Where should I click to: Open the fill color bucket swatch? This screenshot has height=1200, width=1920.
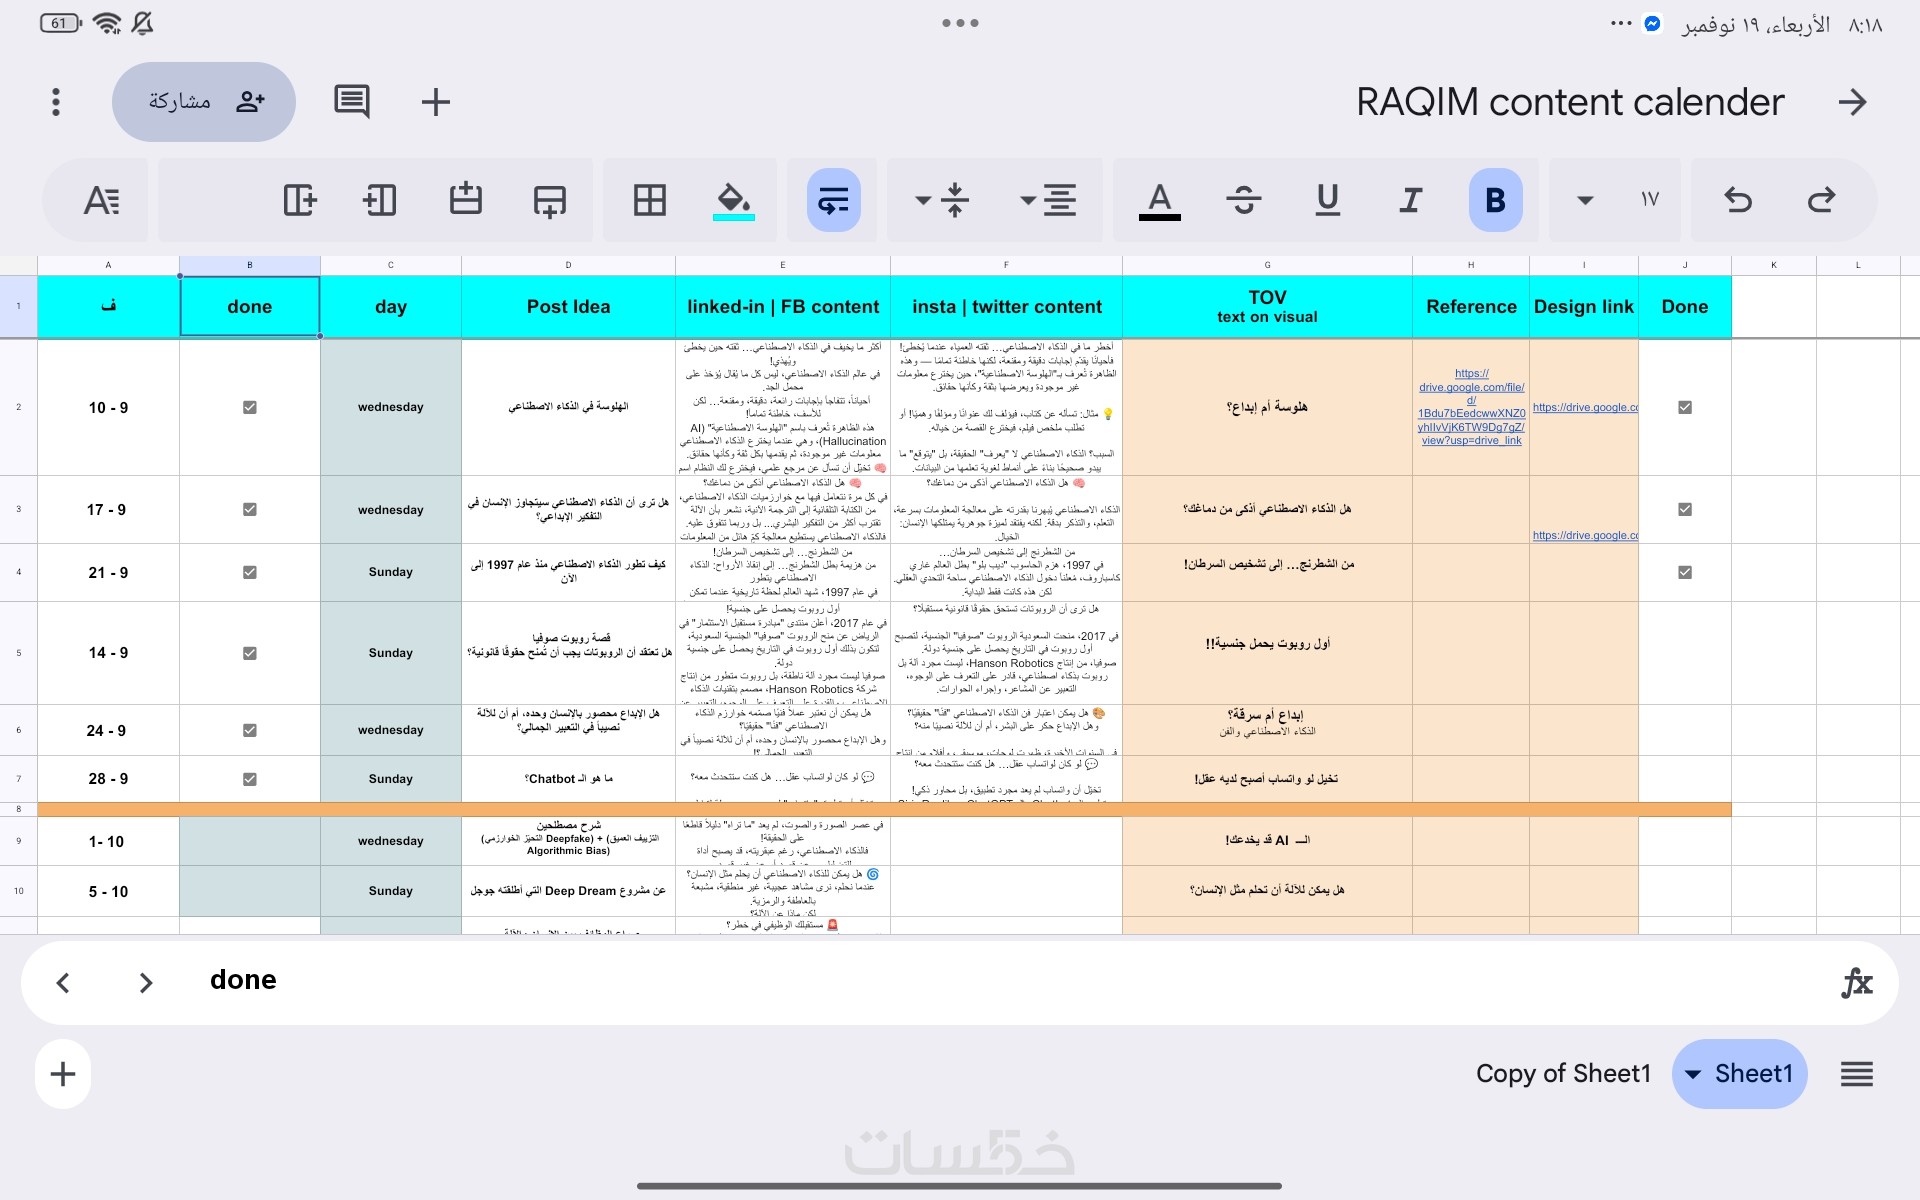pyautogui.click(x=733, y=200)
